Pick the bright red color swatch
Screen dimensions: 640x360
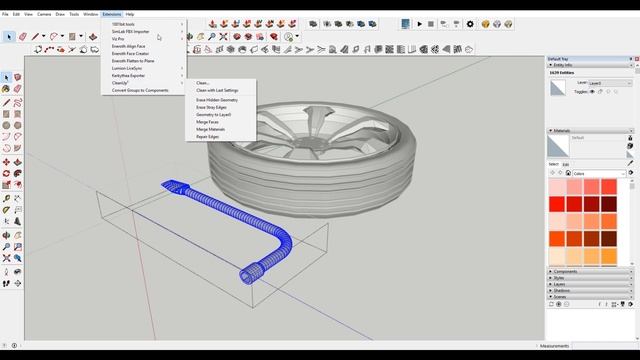click(557, 204)
